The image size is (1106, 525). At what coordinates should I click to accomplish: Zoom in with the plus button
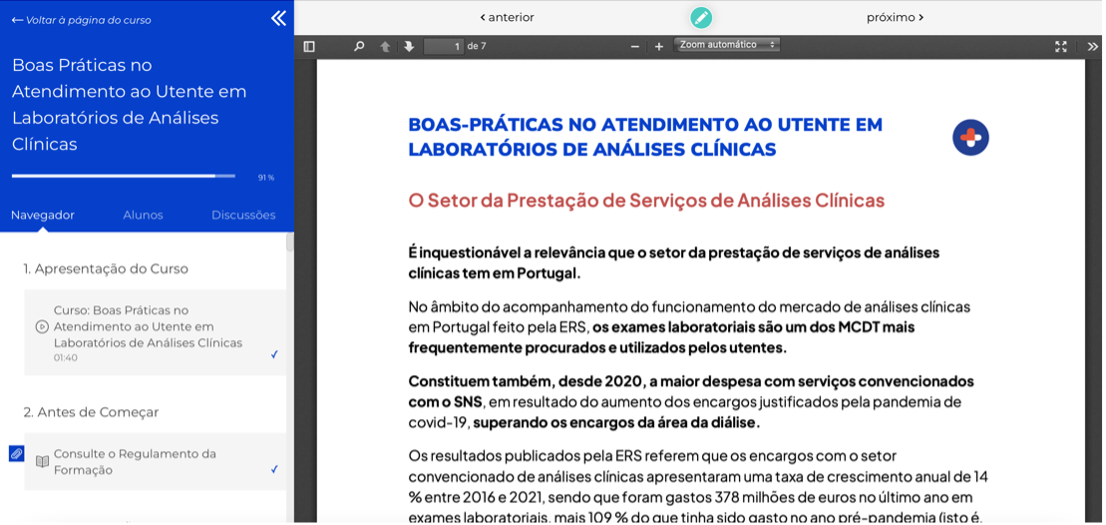click(x=659, y=46)
